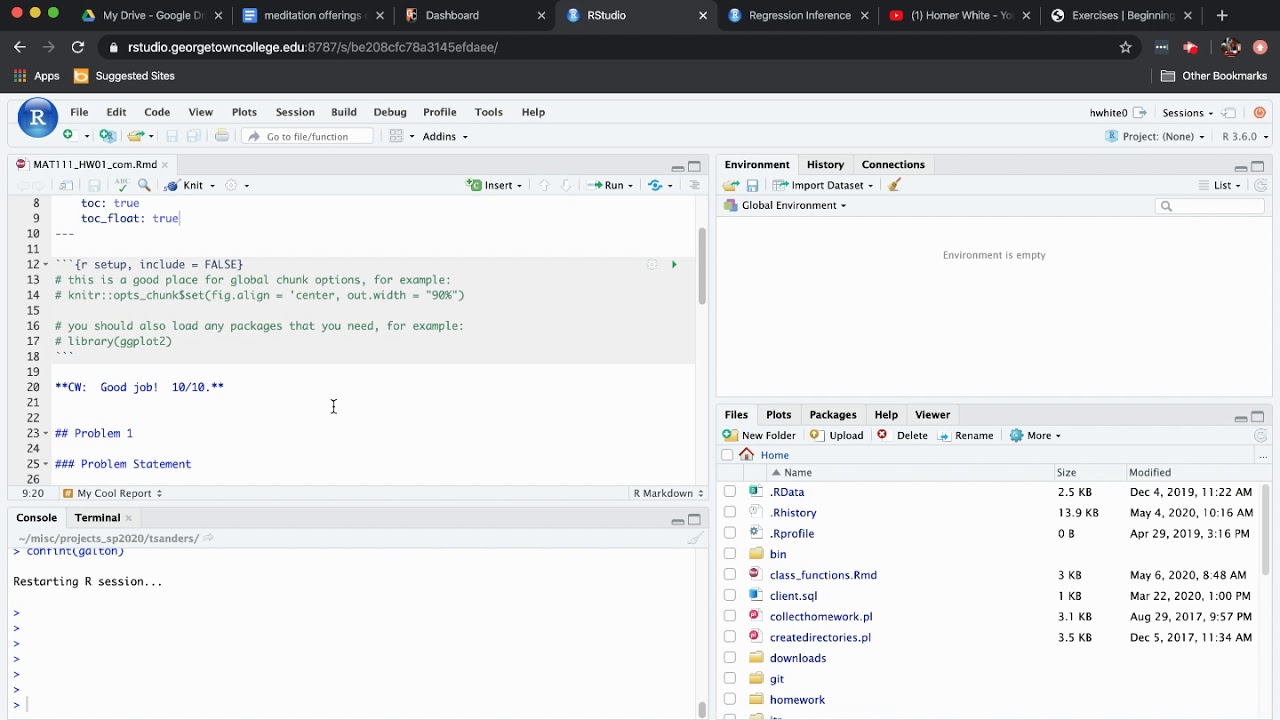
Task: Click the sign out icon beside hwhite0
Action: (x=1140, y=113)
